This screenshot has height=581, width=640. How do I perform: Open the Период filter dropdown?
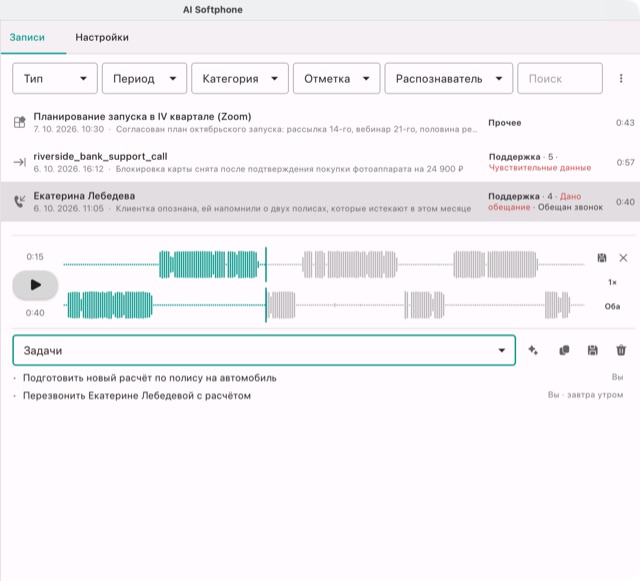(x=144, y=78)
